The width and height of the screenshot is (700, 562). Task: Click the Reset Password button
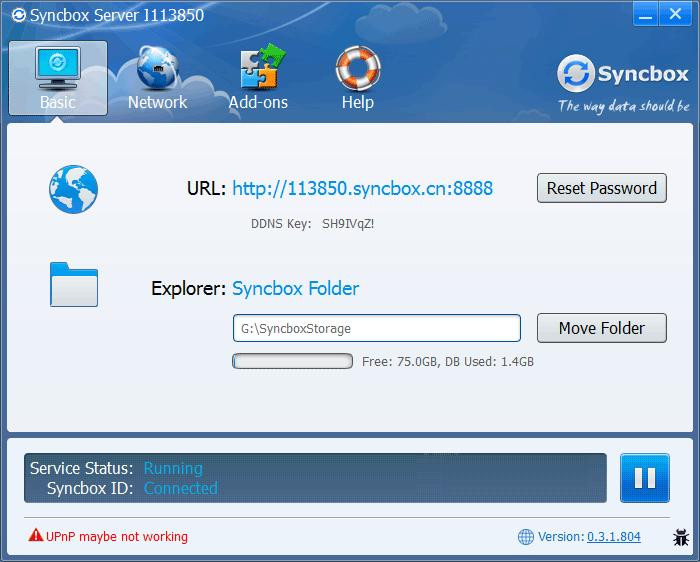tap(602, 188)
